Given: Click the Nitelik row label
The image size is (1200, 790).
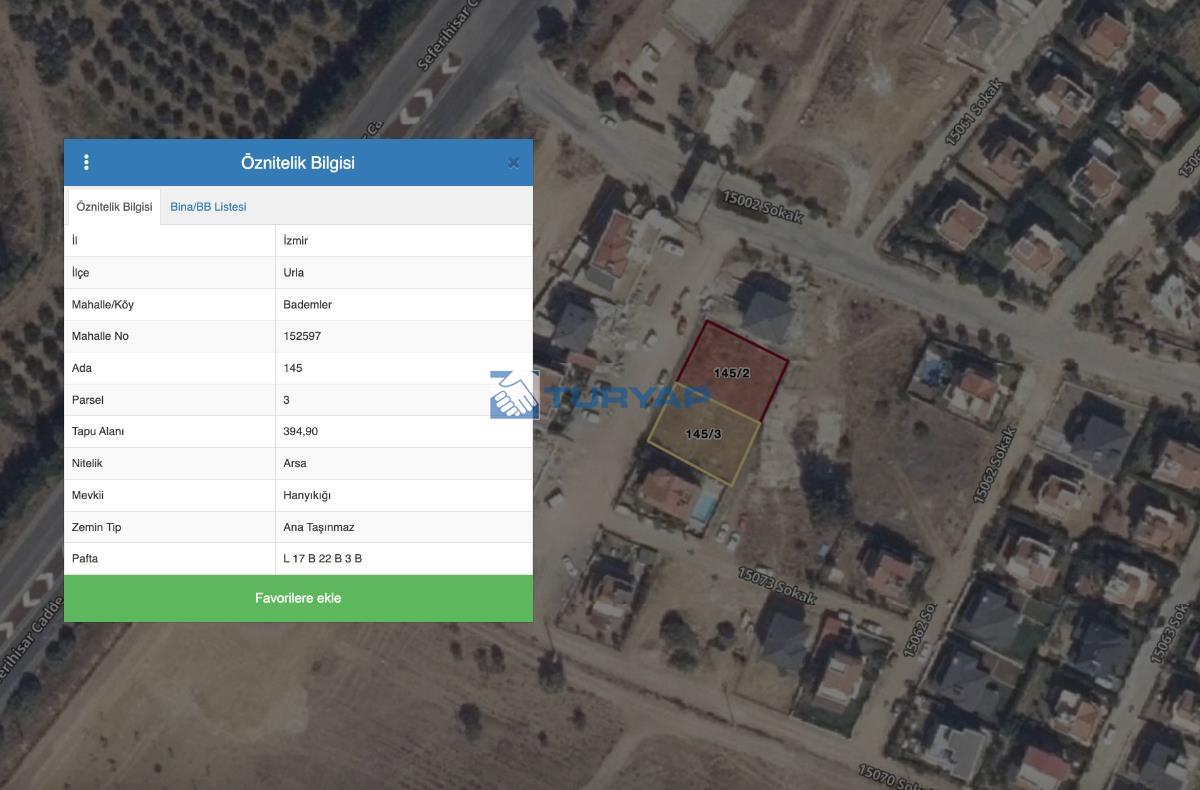Looking at the screenshot, I should 88,464.
